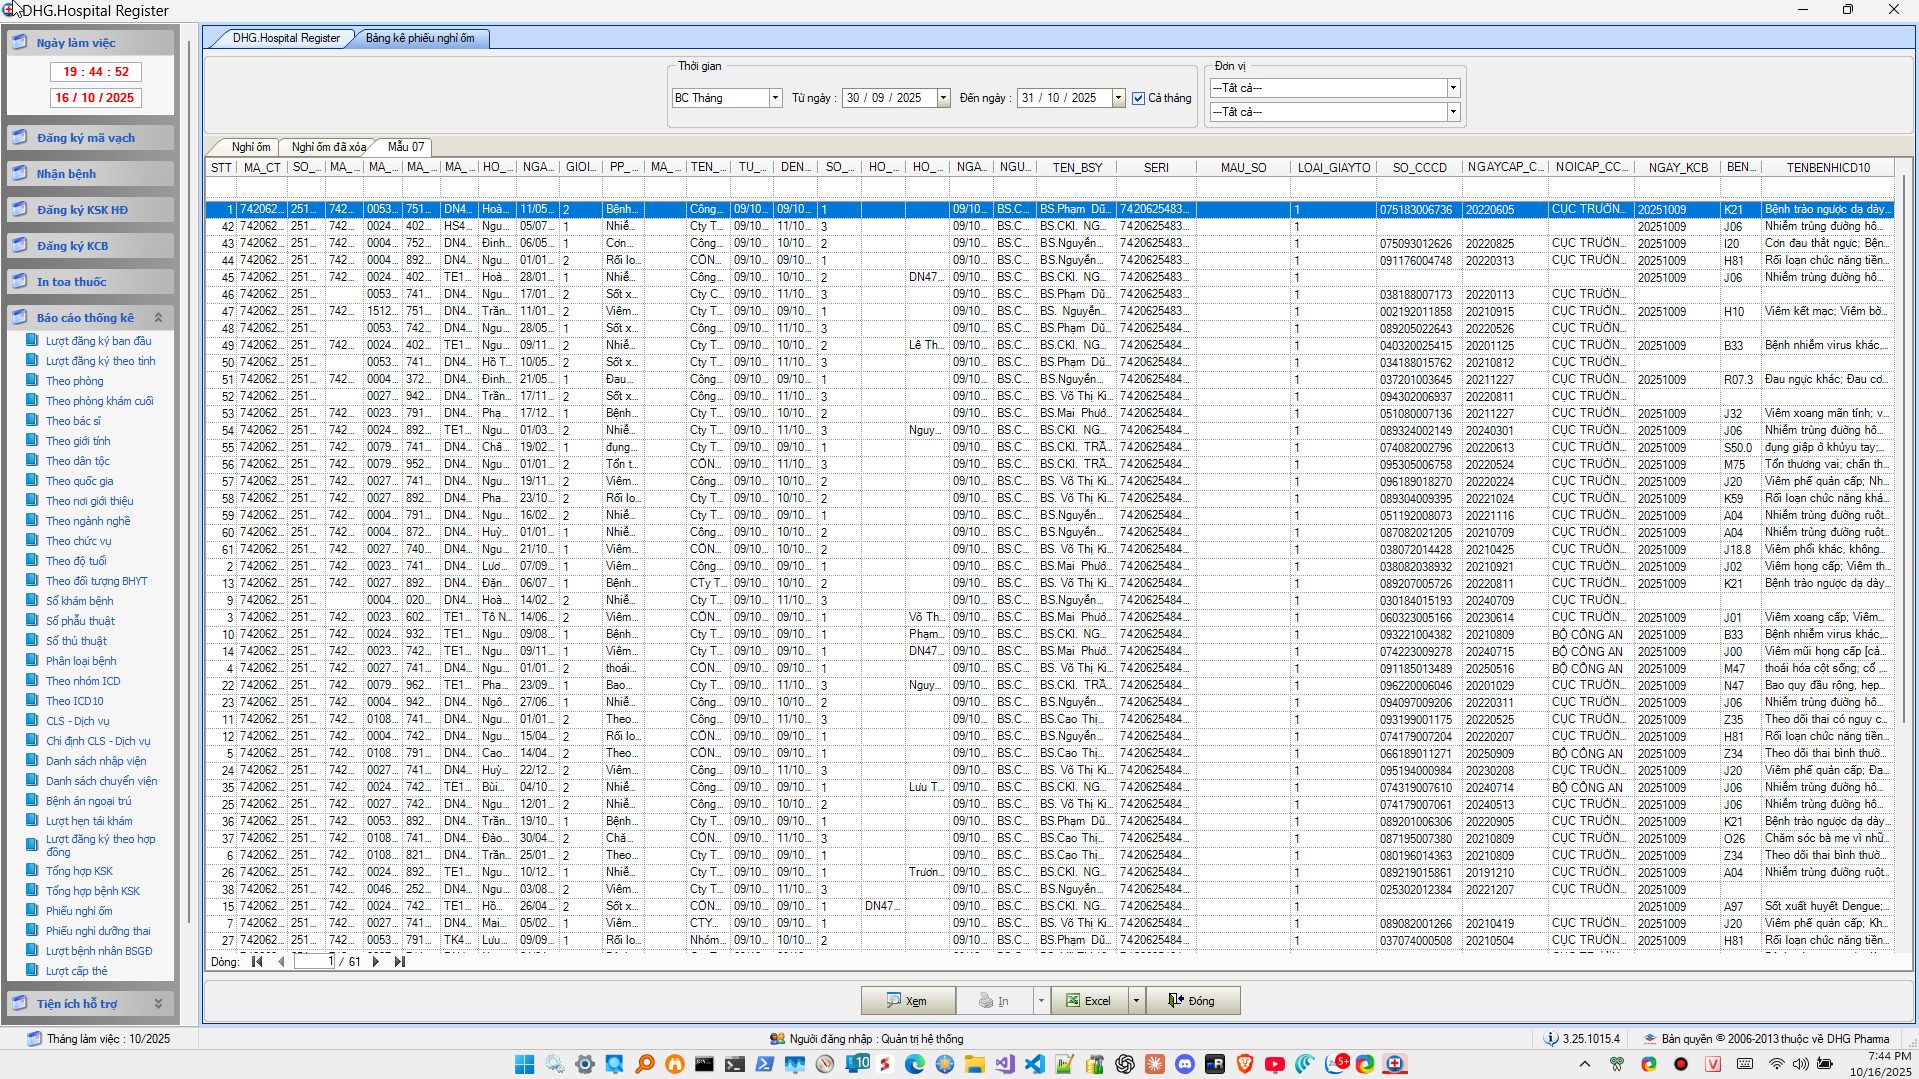1919x1079 pixels.
Task: Click the Báo cáo thống kê icon
Action: pos(19,317)
